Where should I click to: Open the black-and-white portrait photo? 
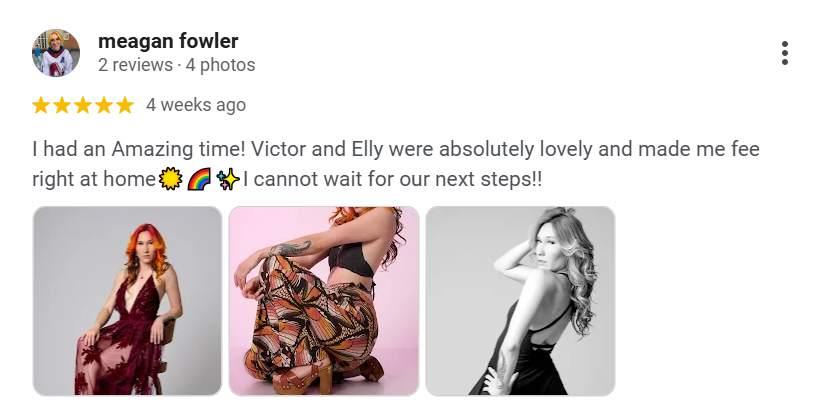tap(520, 300)
